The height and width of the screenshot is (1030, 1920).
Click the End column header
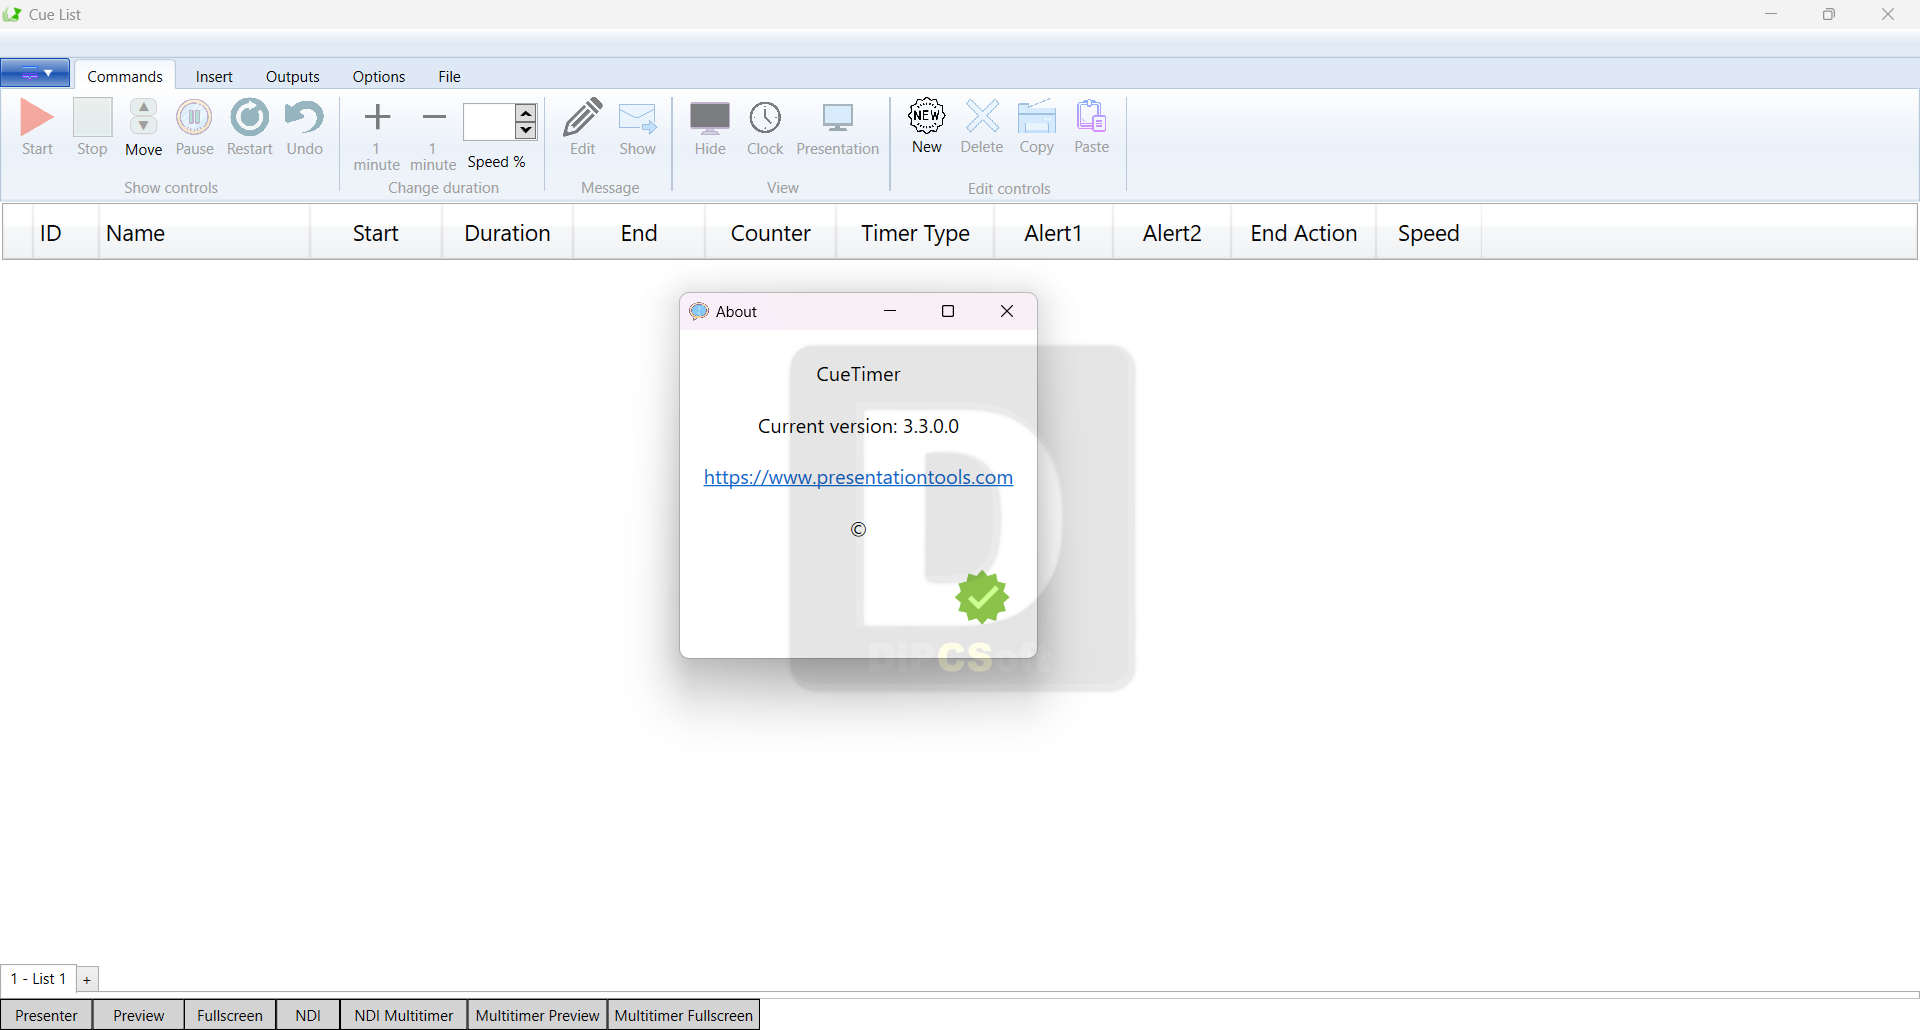click(639, 233)
